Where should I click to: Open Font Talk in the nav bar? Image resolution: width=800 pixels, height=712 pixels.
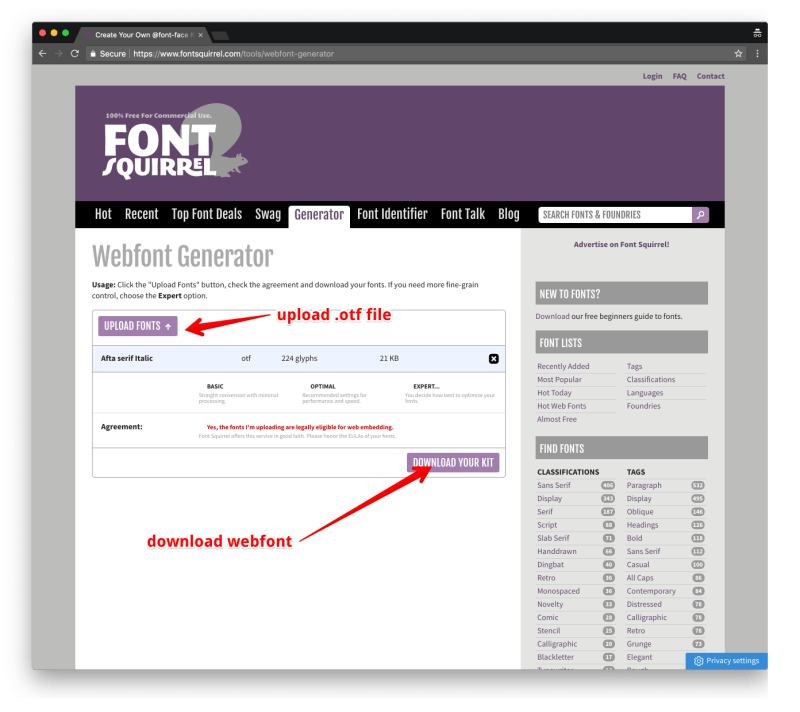(x=463, y=214)
